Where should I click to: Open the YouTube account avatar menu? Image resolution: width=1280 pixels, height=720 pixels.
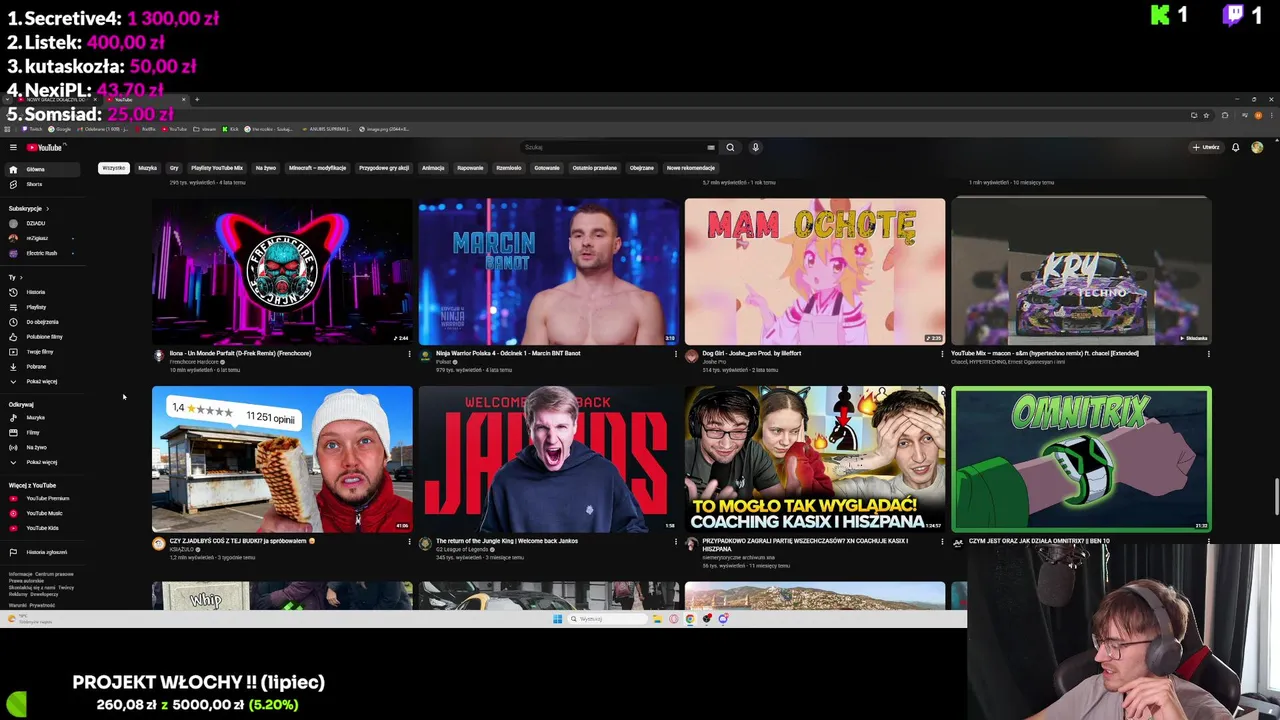[1257, 147]
